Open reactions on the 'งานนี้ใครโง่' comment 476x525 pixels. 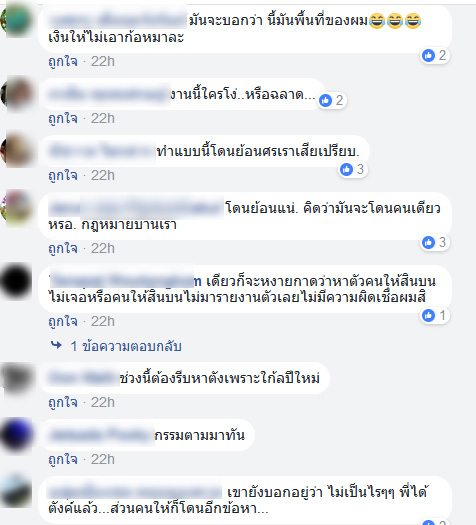[332, 100]
